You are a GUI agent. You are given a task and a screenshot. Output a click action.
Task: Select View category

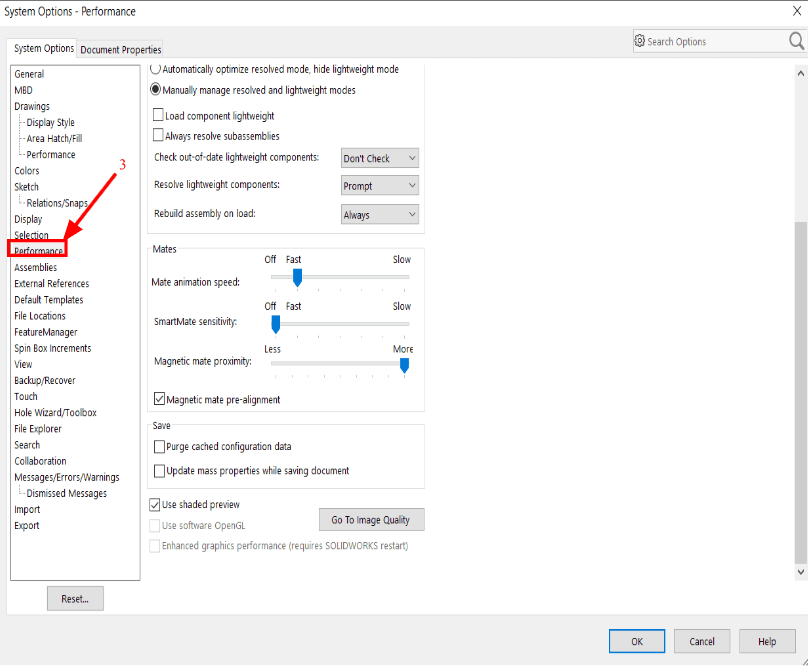[x=23, y=364]
